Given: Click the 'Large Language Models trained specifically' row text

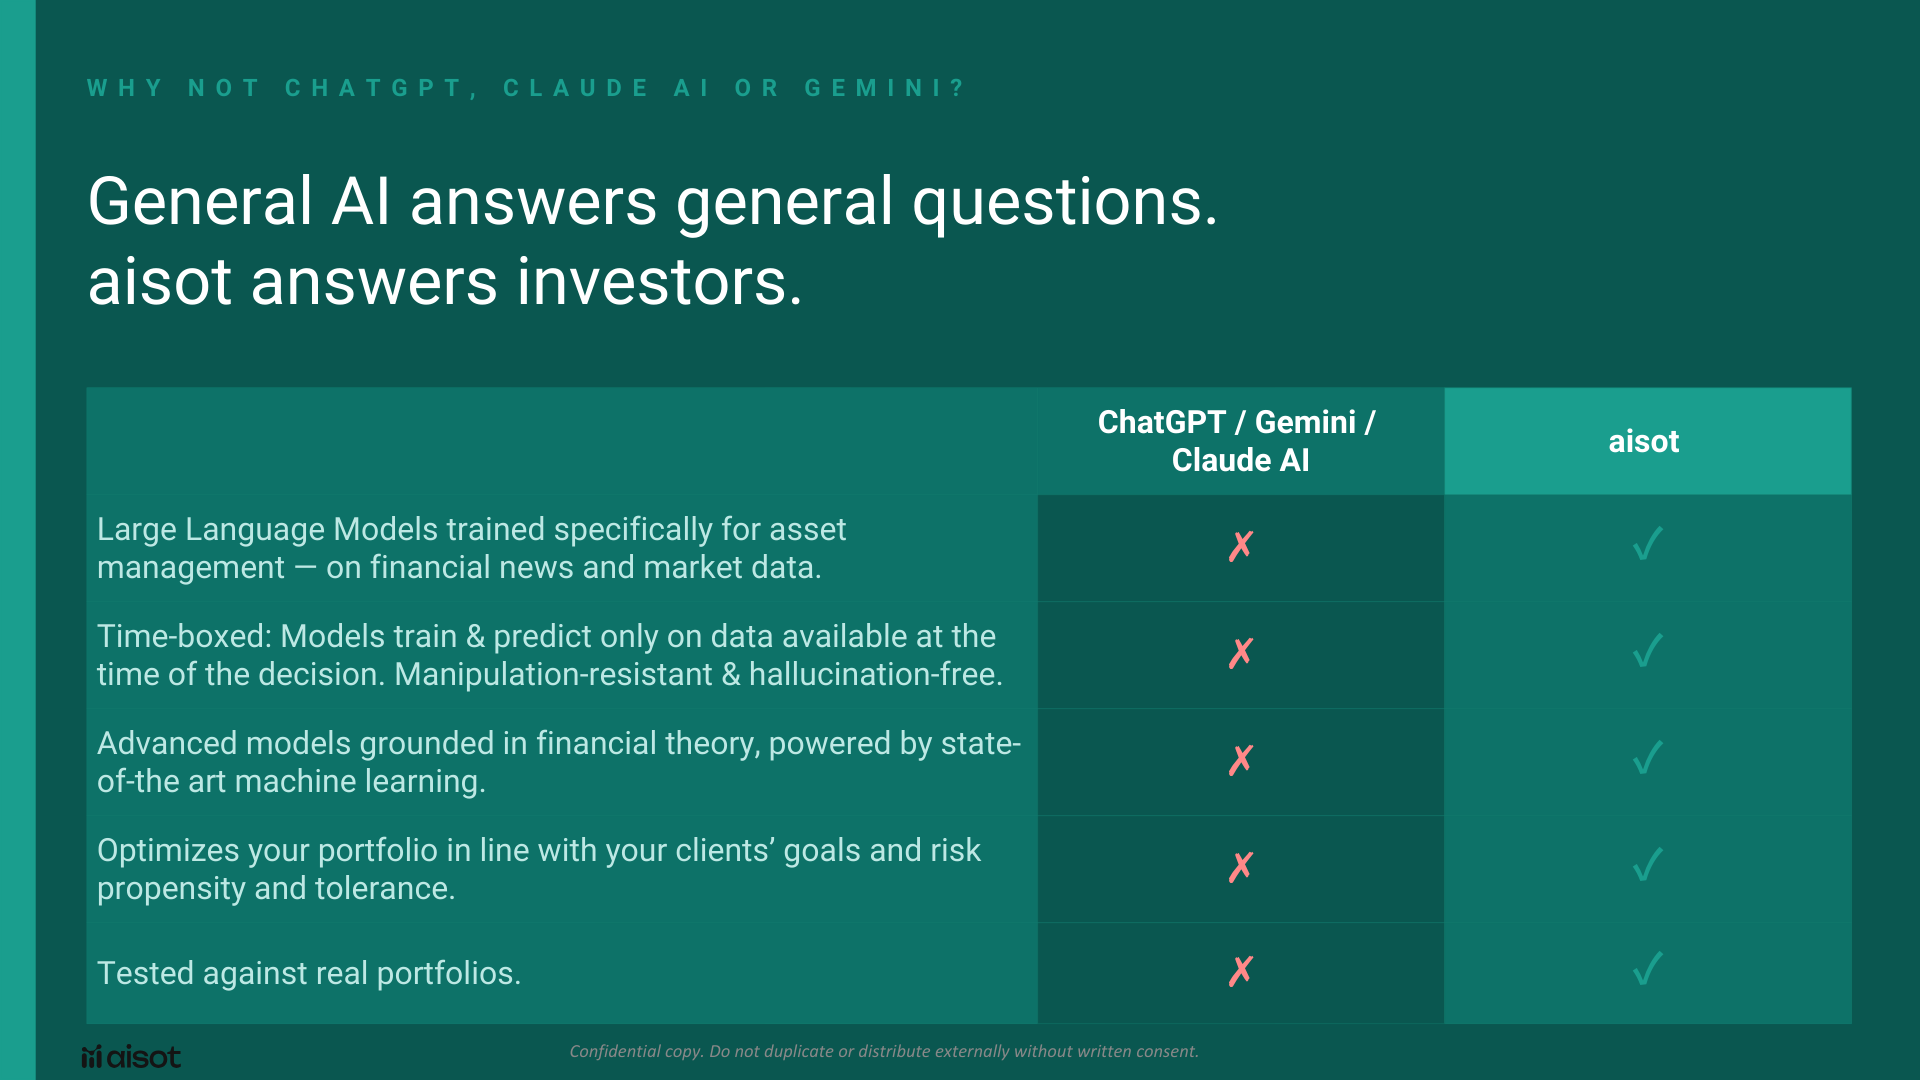Looking at the screenshot, I should pyautogui.click(x=471, y=548).
